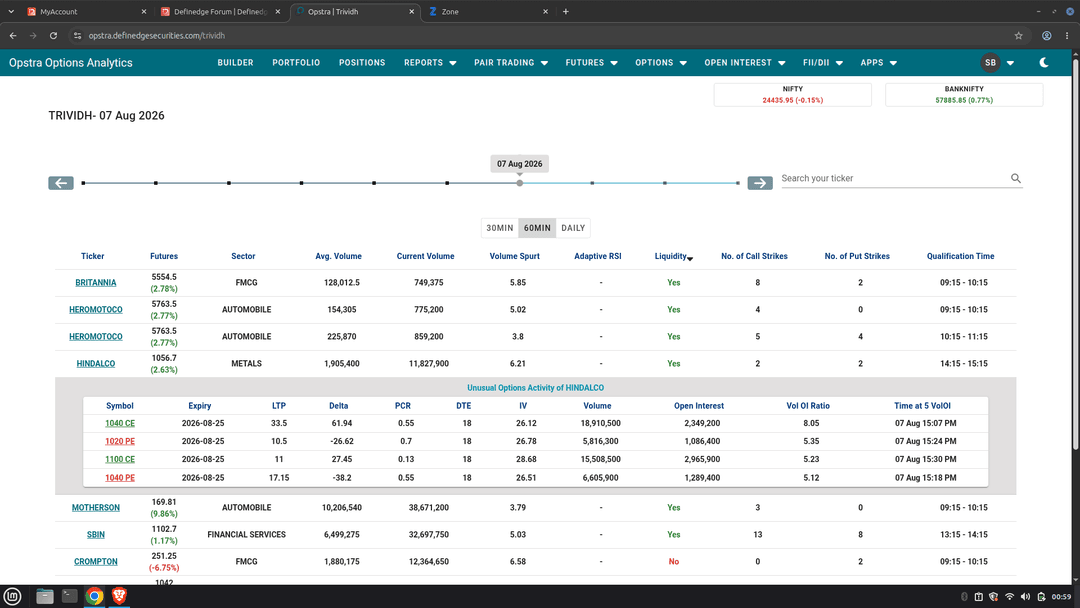Screen dimensions: 1080x608
Task: Open 1040 PE option symbol
Action: pos(120,478)
